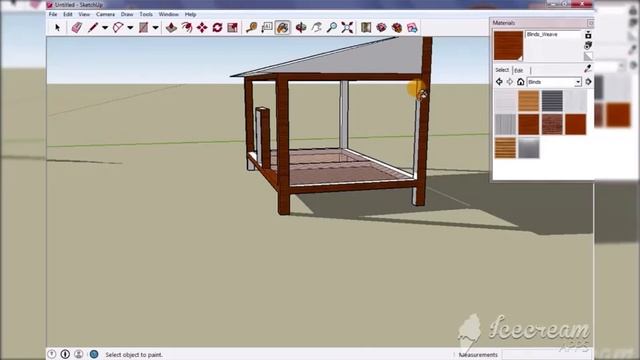Select the white blinds material in first row
The height and width of the screenshot is (360, 640).
pyautogui.click(x=576, y=101)
